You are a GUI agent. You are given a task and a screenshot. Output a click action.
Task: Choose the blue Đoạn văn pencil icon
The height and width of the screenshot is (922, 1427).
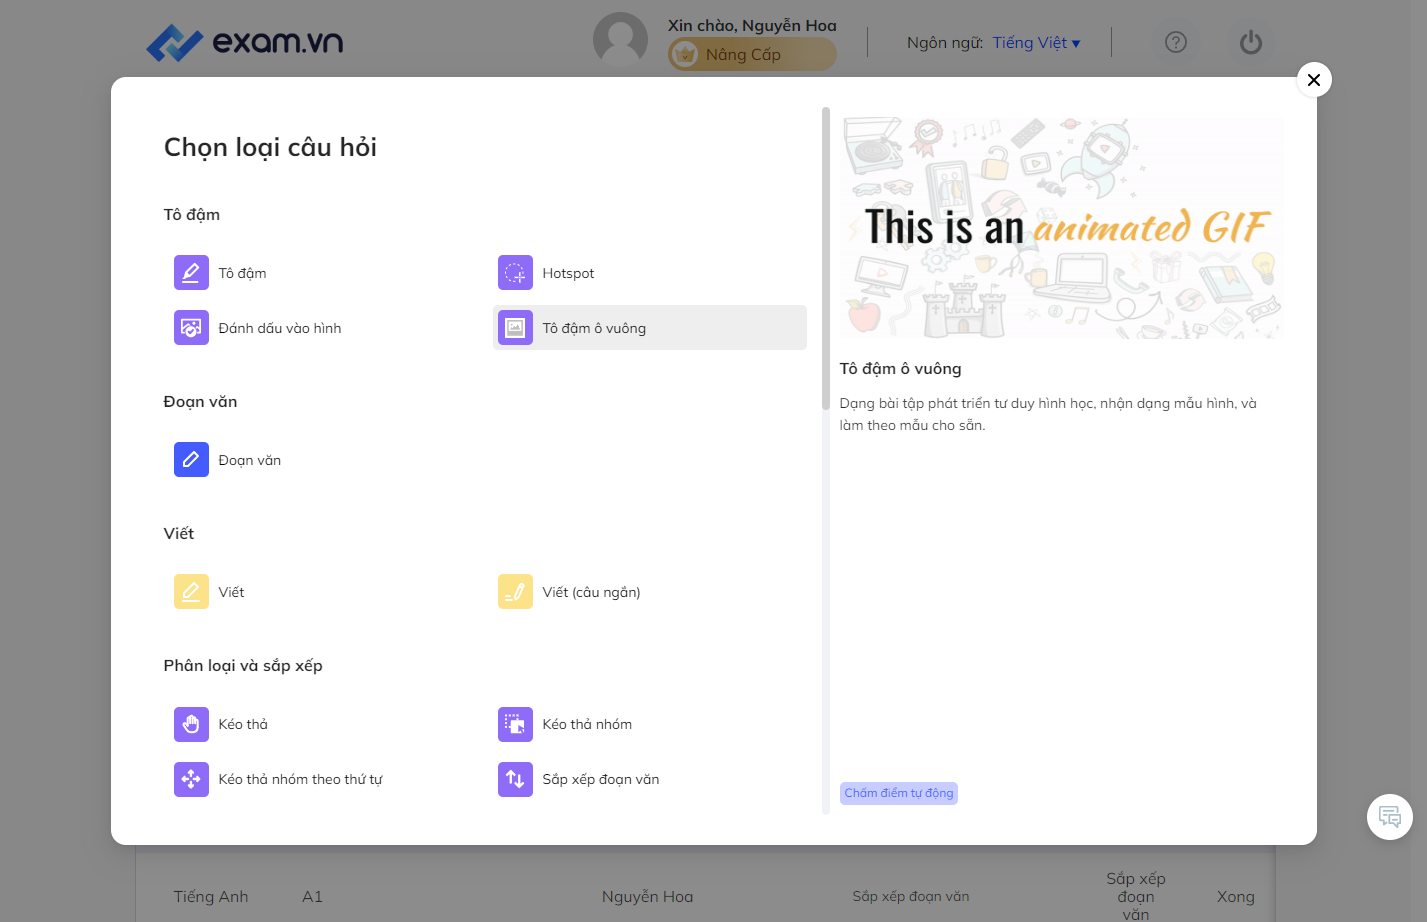click(191, 459)
